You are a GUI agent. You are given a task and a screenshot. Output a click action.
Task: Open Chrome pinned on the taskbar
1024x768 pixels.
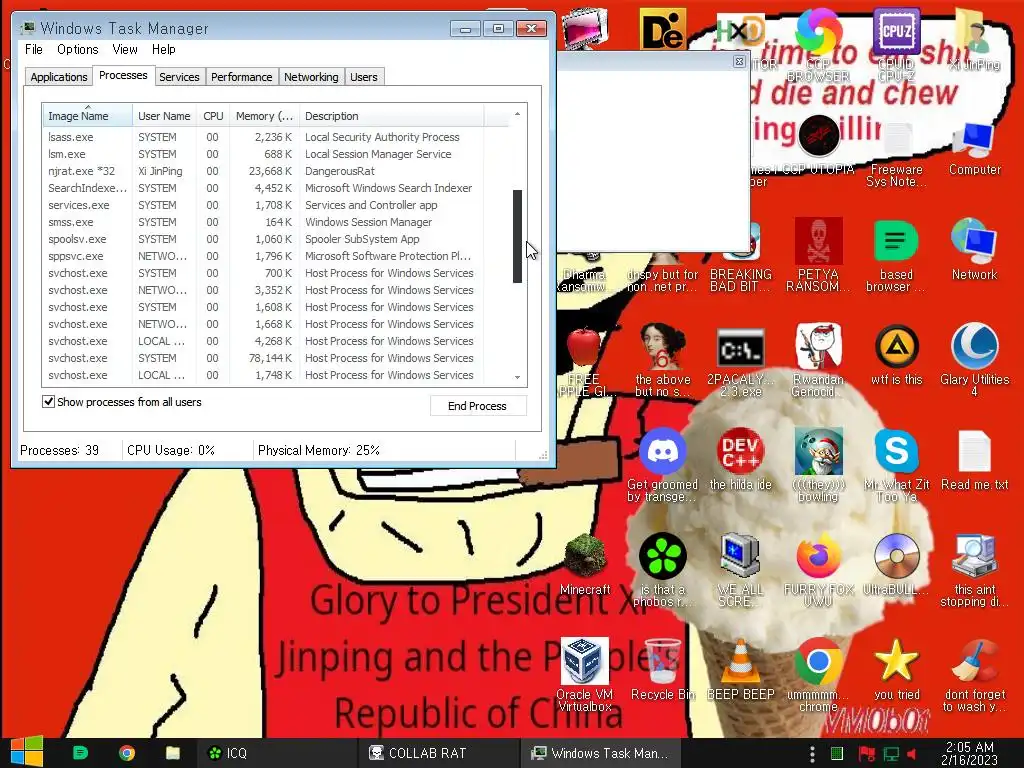coord(127,753)
